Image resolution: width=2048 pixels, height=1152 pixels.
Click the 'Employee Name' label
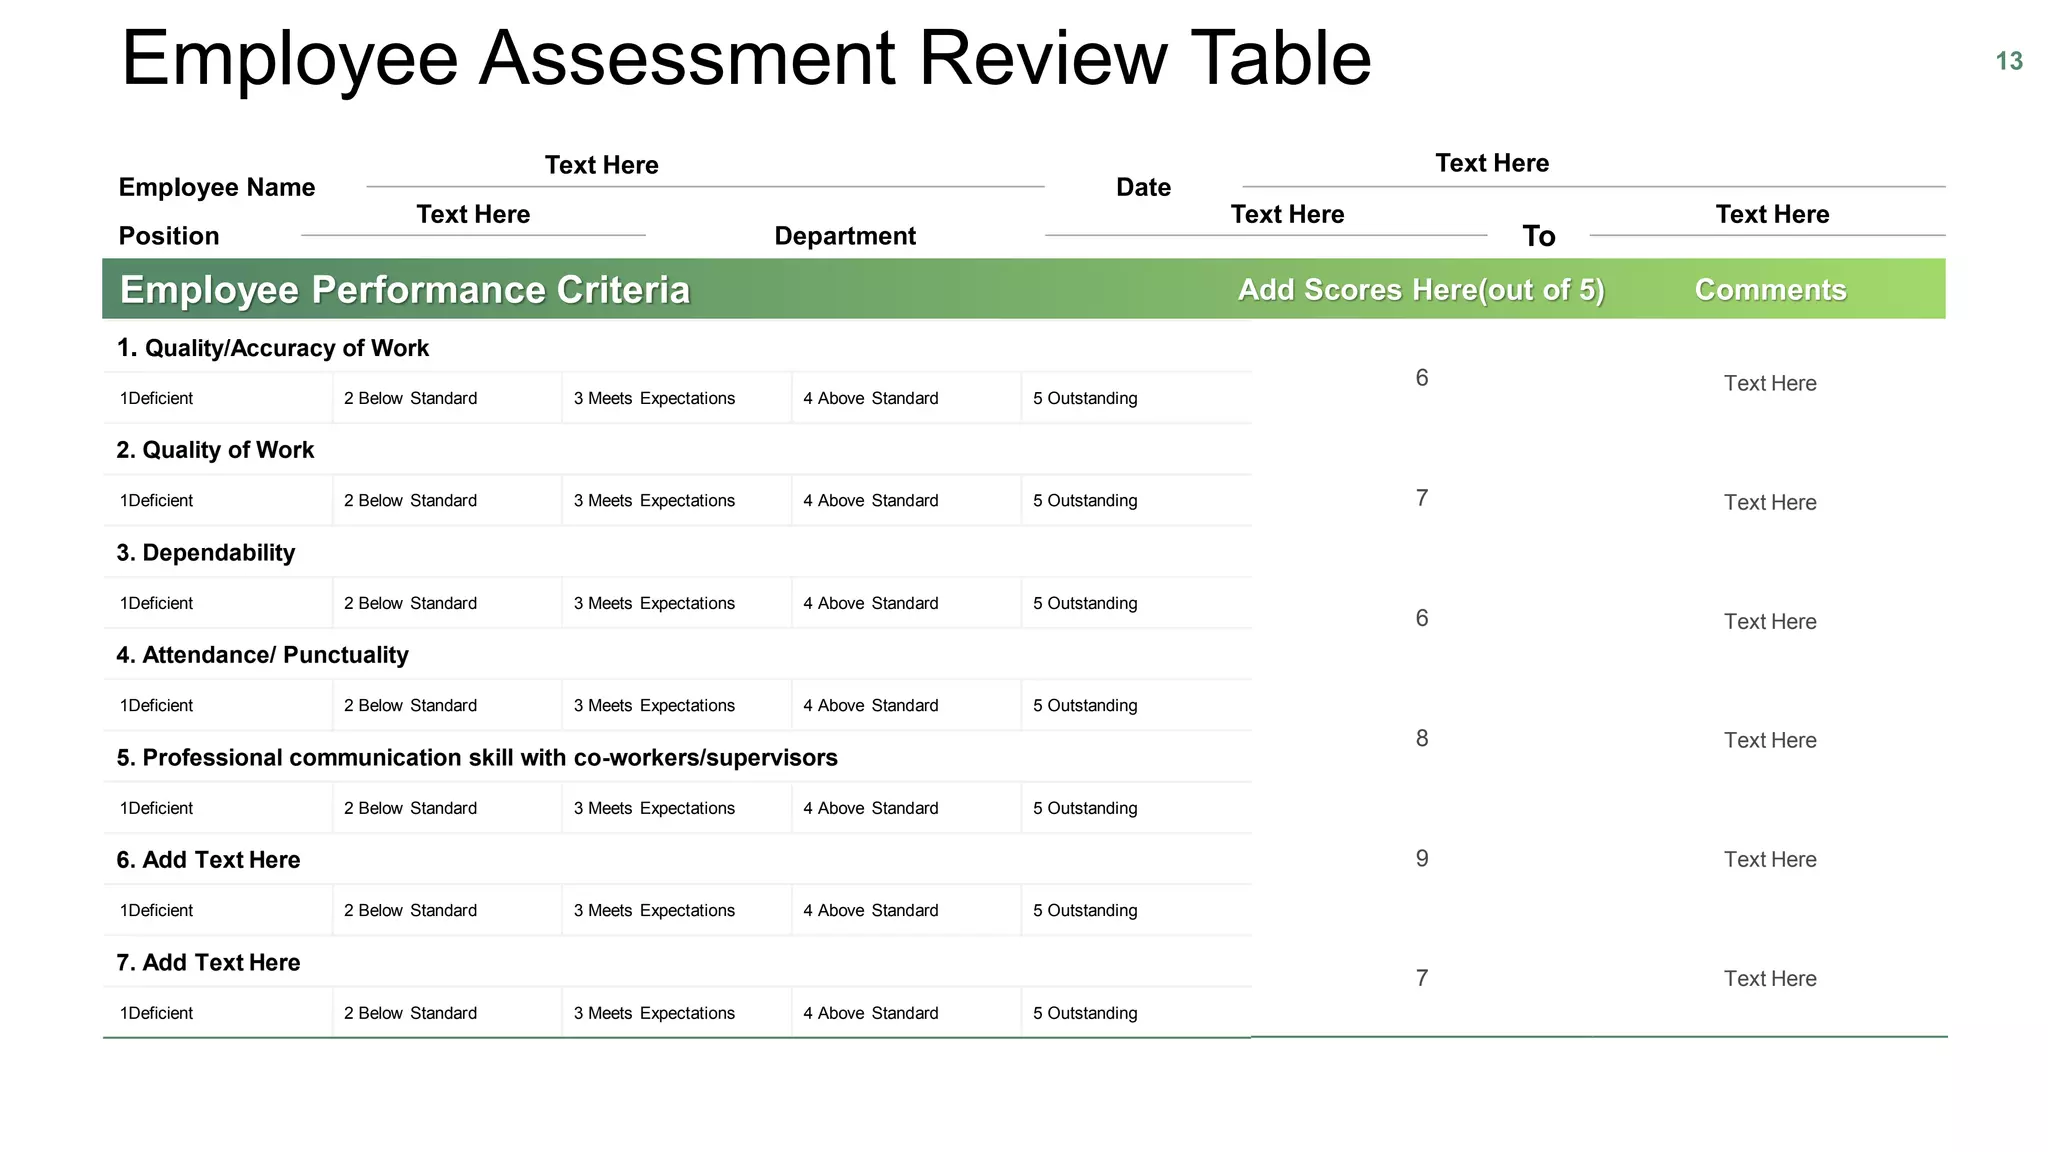217,187
